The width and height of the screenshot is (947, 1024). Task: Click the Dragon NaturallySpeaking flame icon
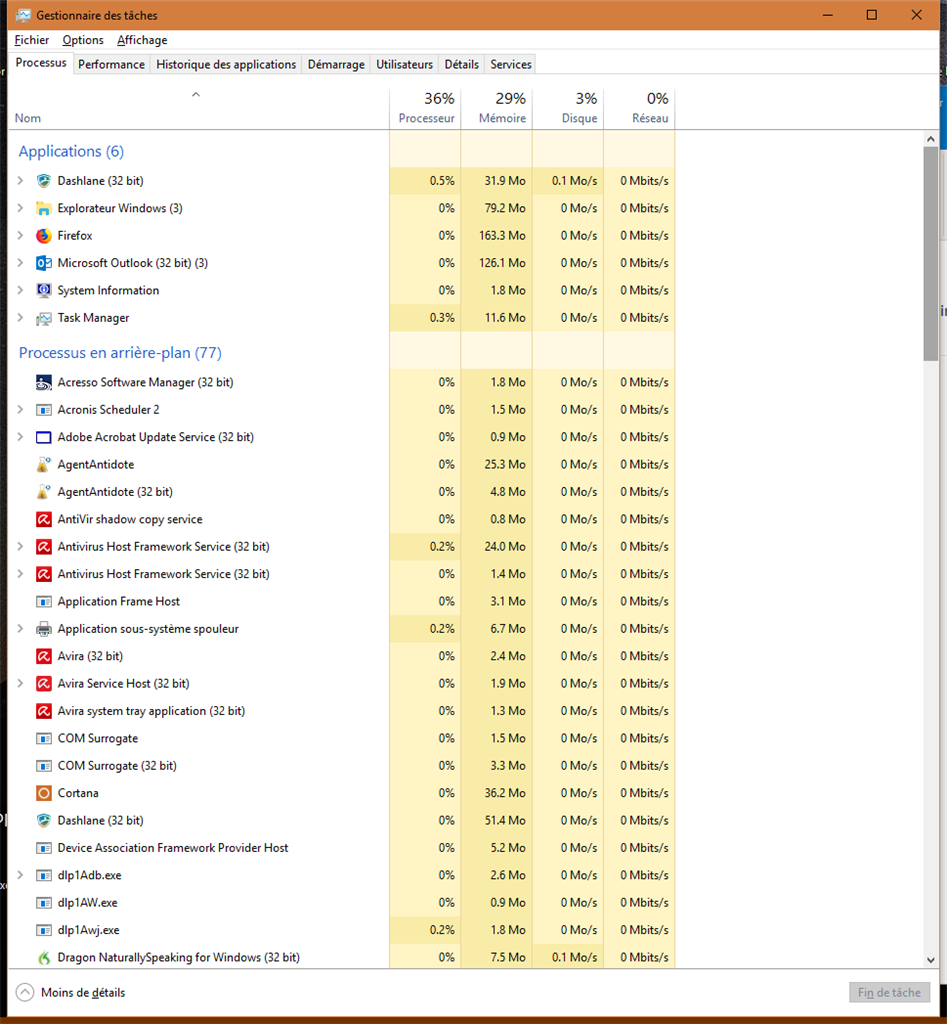tap(44, 958)
